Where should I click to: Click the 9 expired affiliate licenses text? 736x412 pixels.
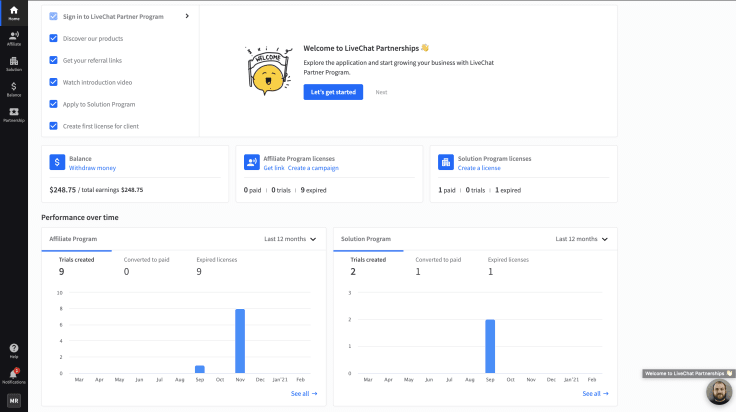coord(313,190)
